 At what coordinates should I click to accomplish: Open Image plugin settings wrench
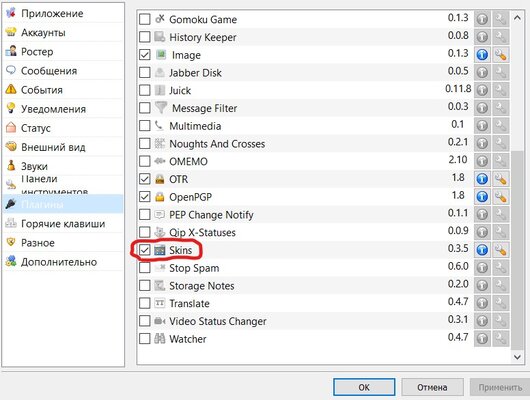pos(501,54)
